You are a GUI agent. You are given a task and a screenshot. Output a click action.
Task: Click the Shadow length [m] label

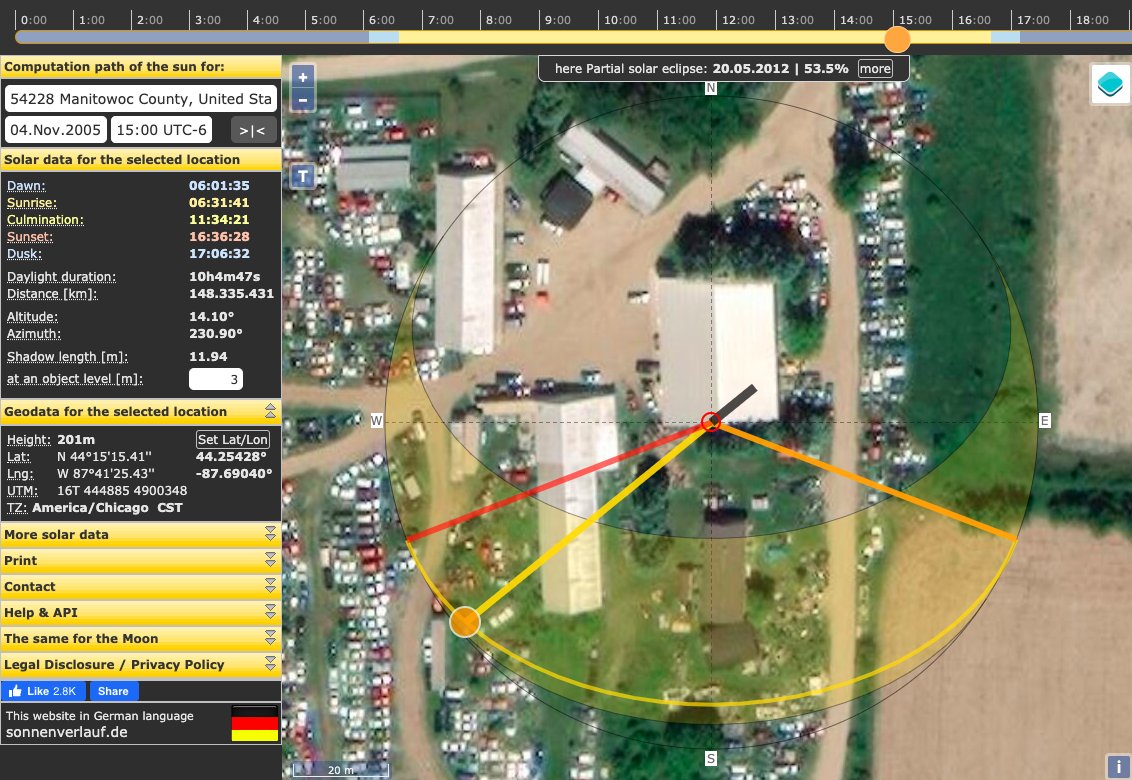67,357
